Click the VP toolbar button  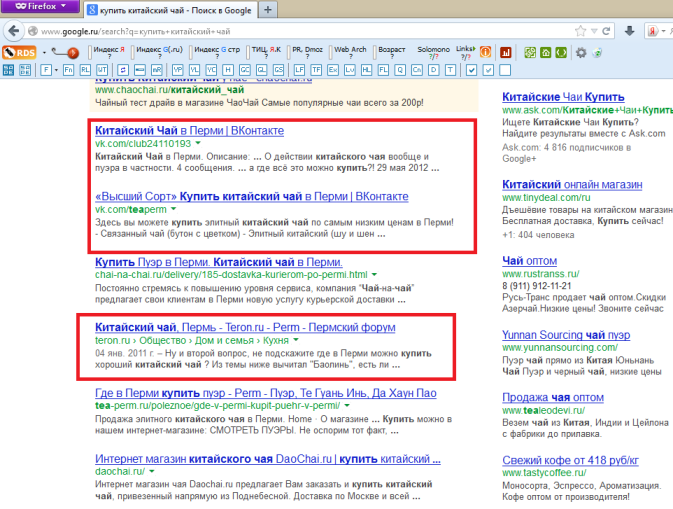coord(177,70)
